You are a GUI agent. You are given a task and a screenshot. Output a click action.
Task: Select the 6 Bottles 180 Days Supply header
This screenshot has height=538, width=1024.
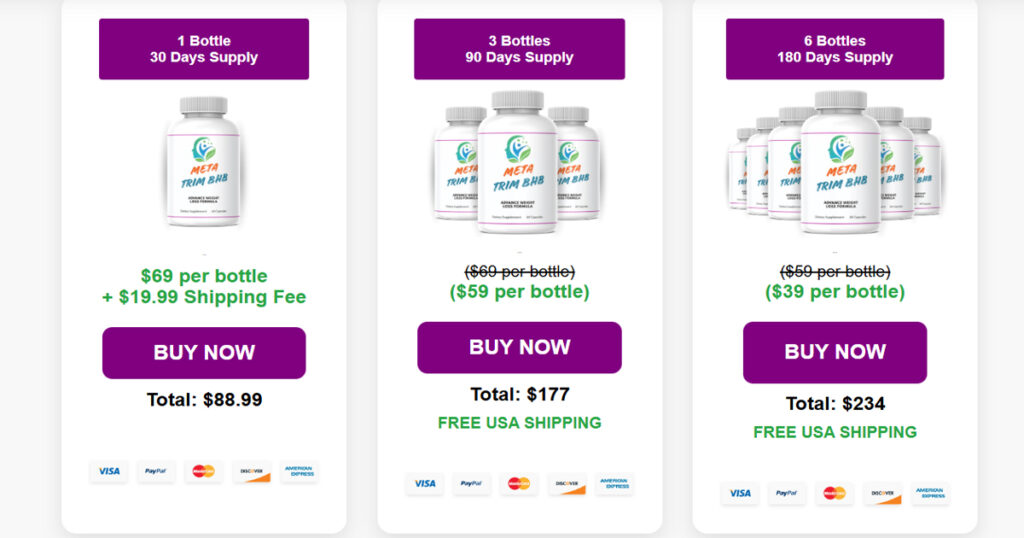835,49
